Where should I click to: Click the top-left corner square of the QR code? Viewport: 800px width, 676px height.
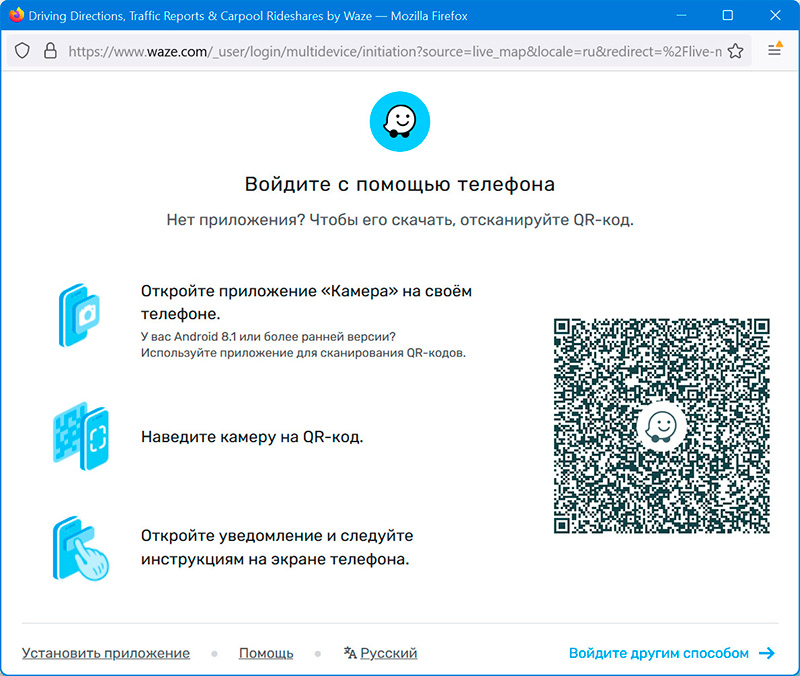(x=564, y=328)
